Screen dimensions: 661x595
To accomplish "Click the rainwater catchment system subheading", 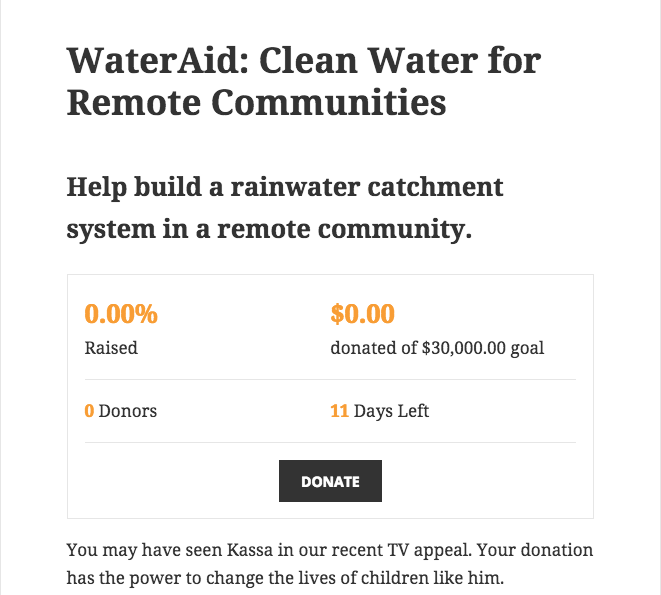I will pyautogui.click(x=285, y=208).
